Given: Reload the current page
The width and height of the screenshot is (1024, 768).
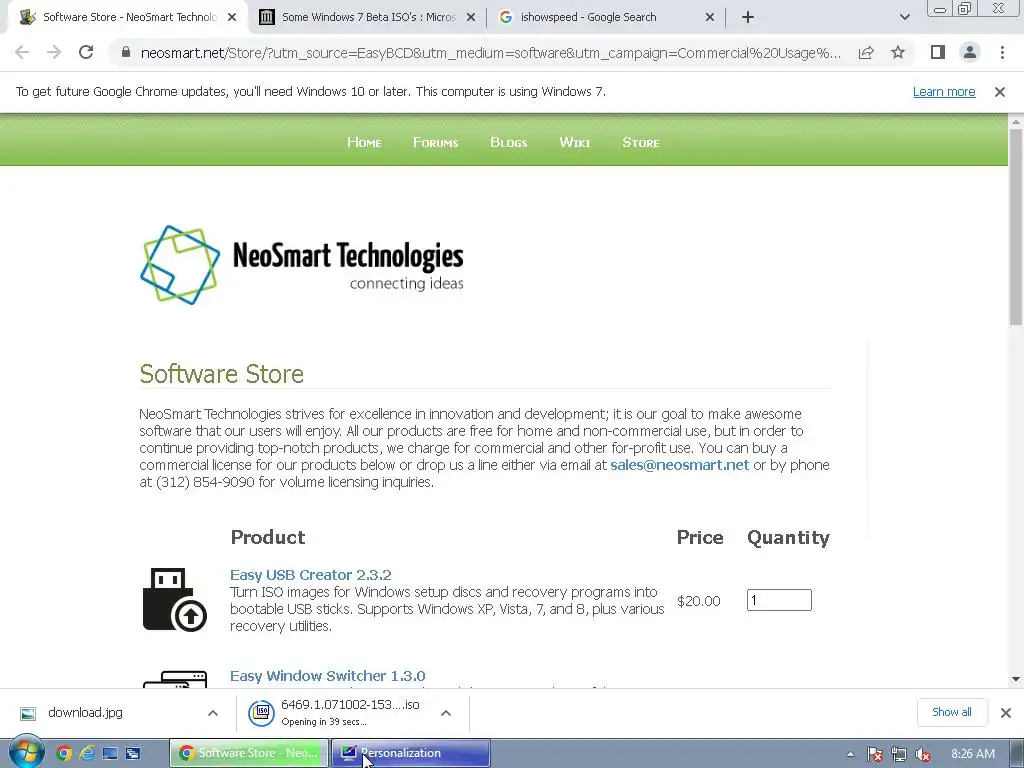Looking at the screenshot, I should [x=86, y=52].
